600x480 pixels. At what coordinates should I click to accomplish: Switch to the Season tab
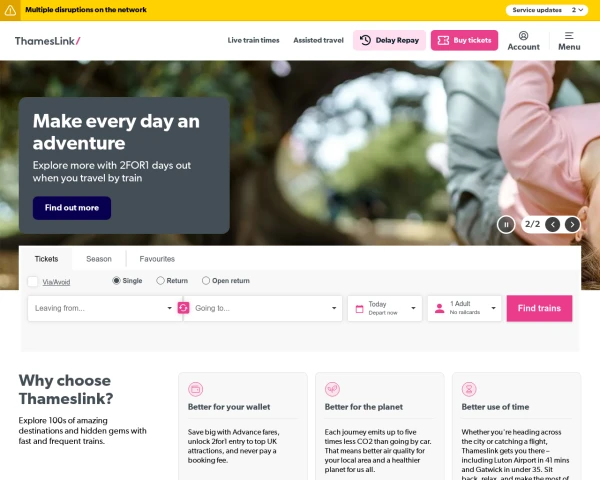(99, 259)
